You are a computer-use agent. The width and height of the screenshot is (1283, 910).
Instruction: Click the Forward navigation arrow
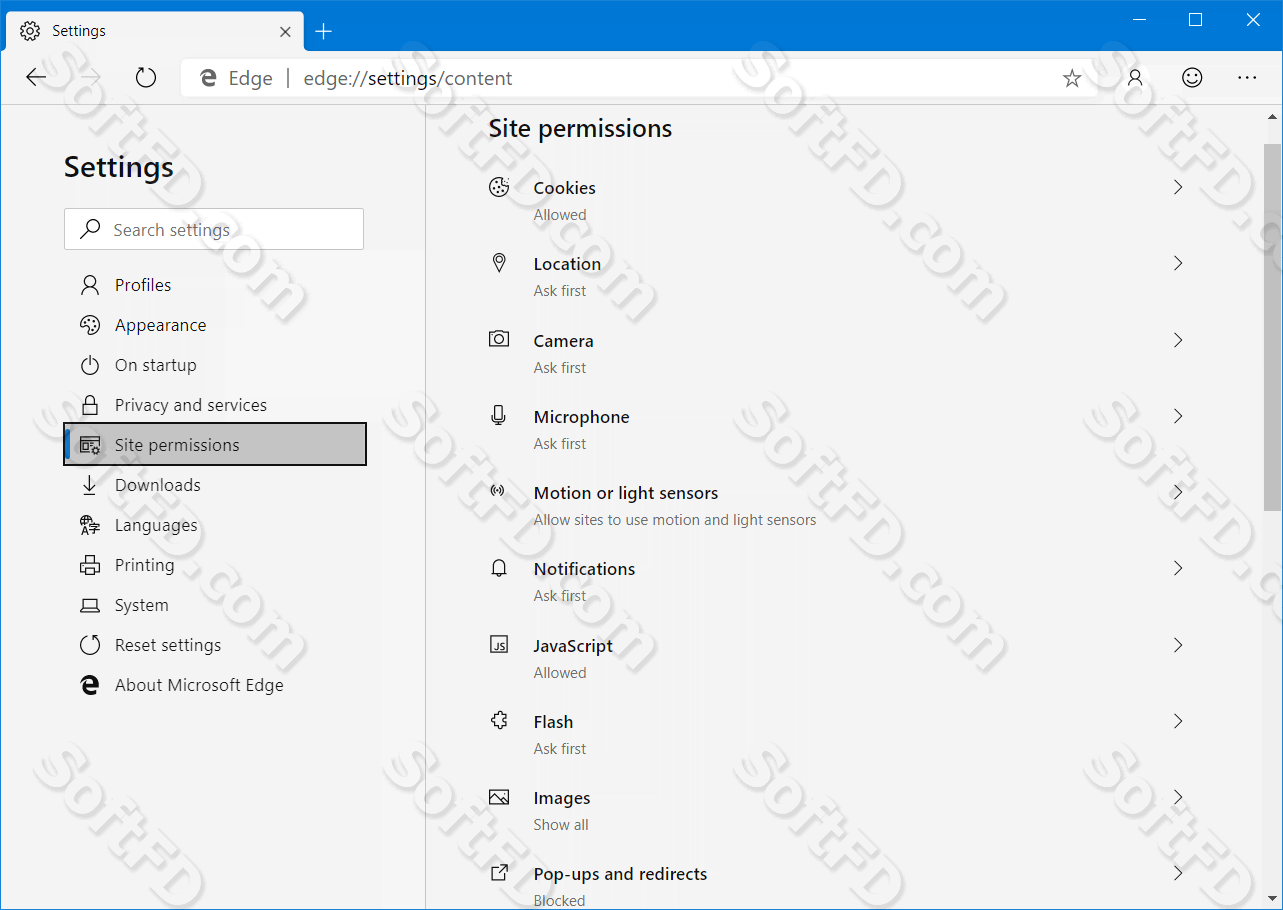click(x=91, y=78)
